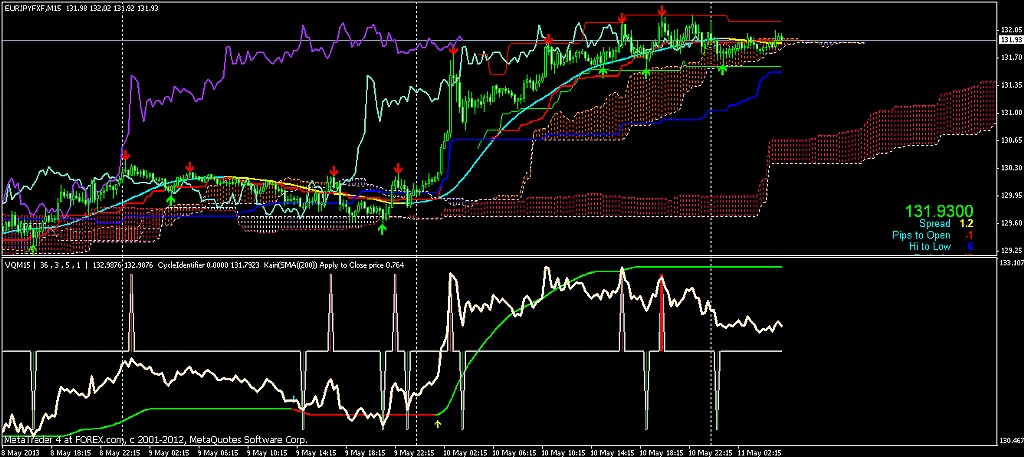Click the 10 May 18:15 time axis label
Screen dimensions: 1024x457
[x=660, y=452]
